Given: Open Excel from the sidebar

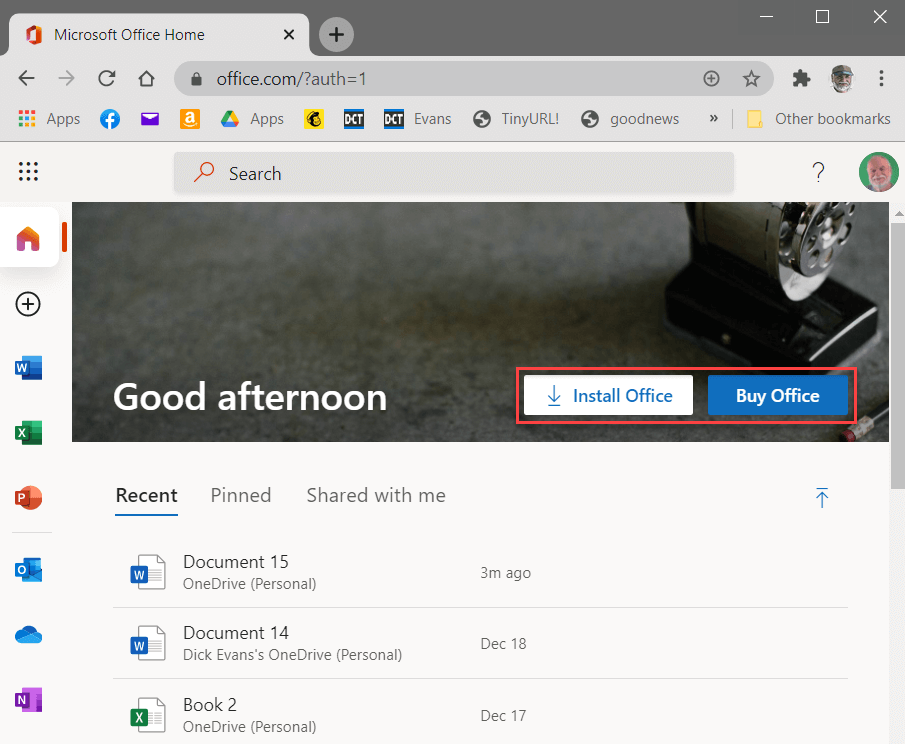Looking at the screenshot, I should (x=28, y=433).
